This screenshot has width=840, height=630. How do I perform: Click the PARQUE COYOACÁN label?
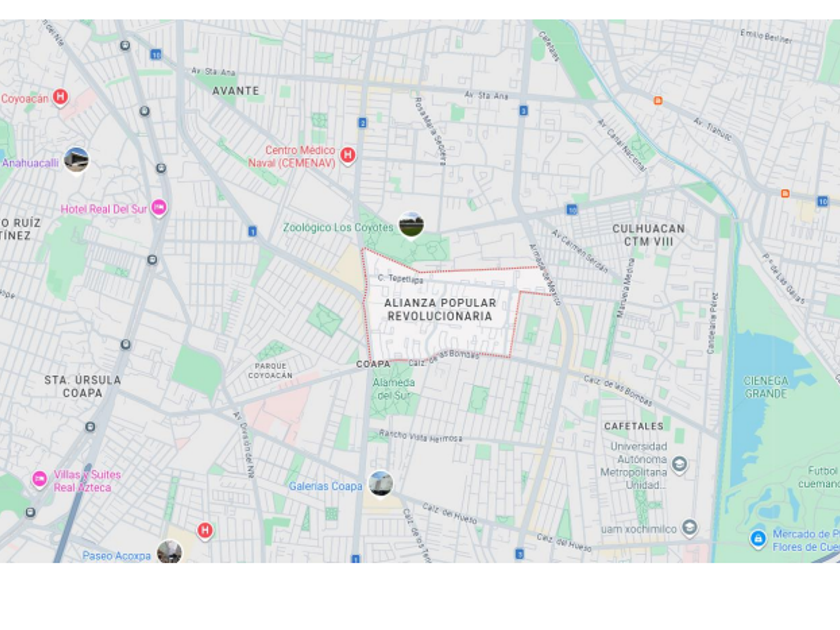pyautogui.click(x=271, y=370)
